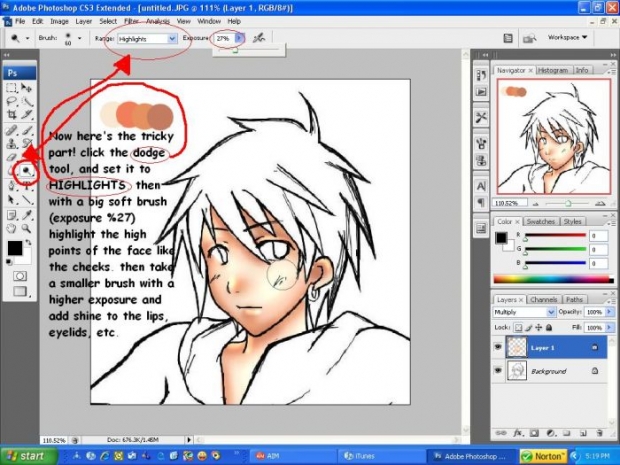Open the Filter menu
Image resolution: width=620 pixels, height=465 pixels.
point(131,21)
